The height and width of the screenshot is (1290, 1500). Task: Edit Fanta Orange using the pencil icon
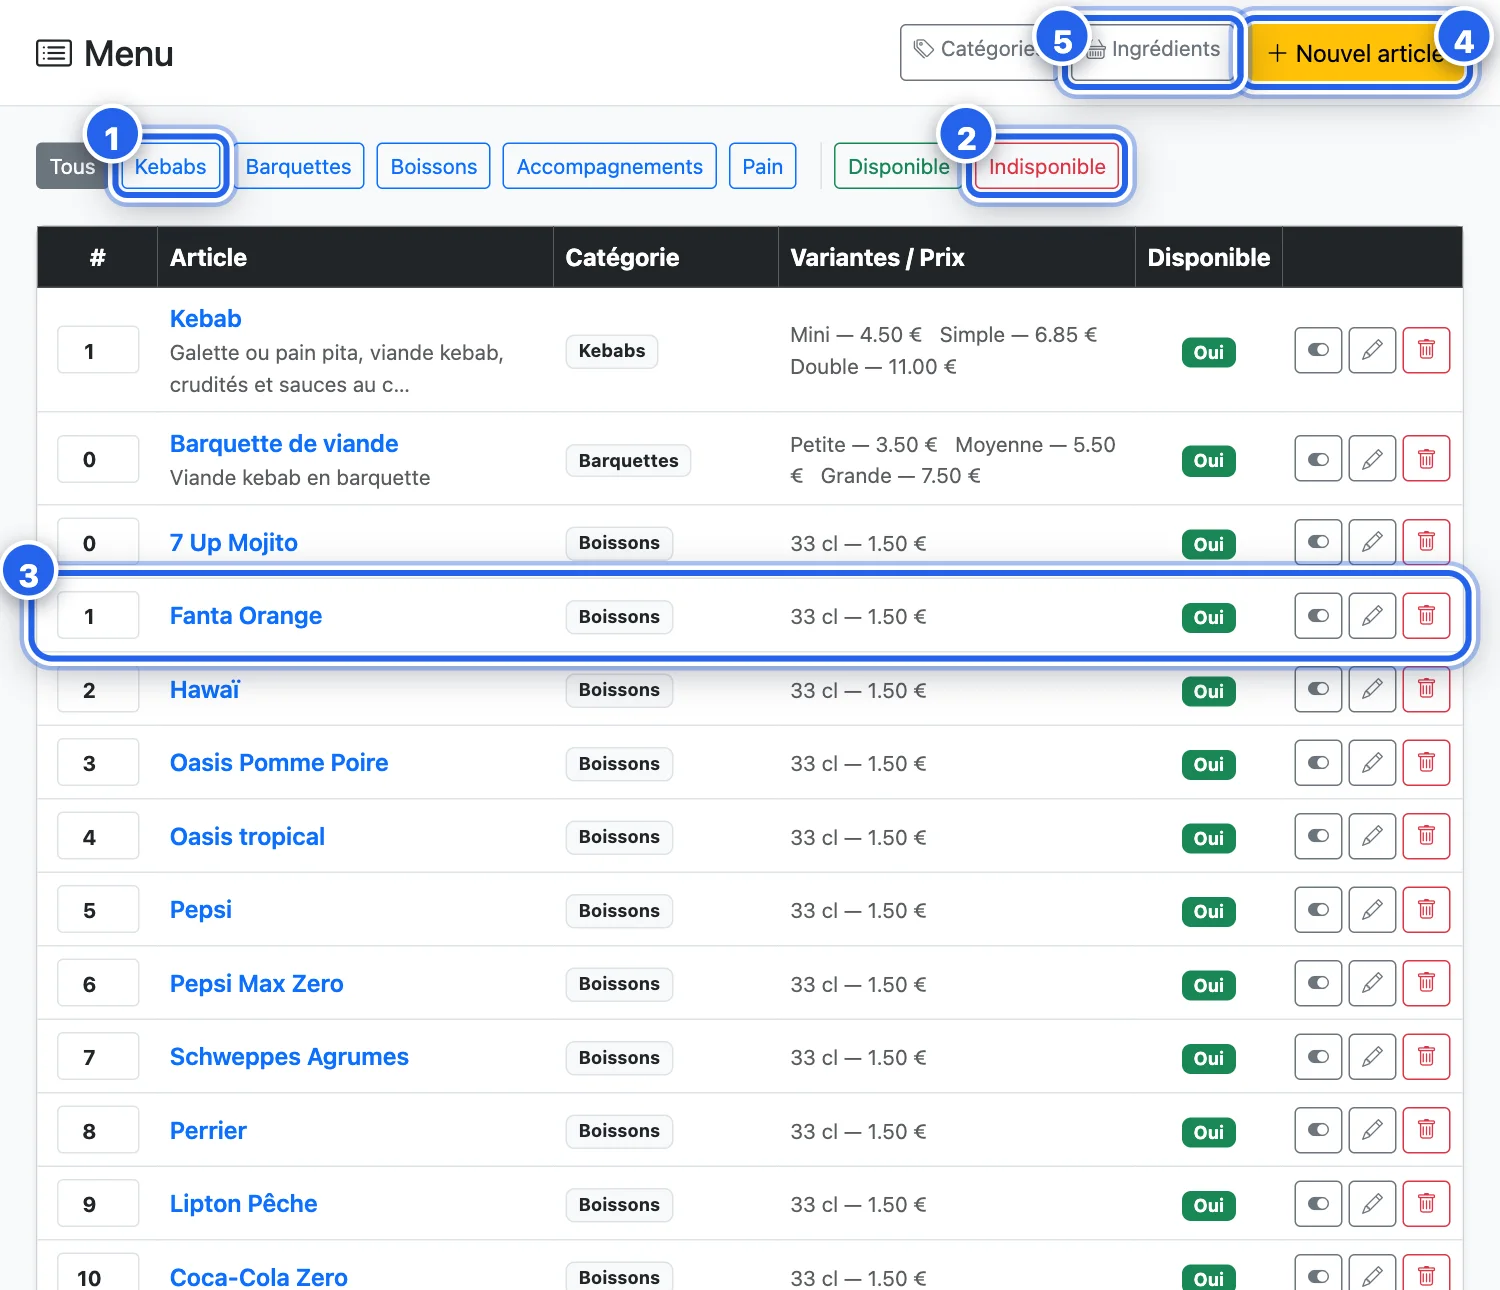tap(1372, 616)
